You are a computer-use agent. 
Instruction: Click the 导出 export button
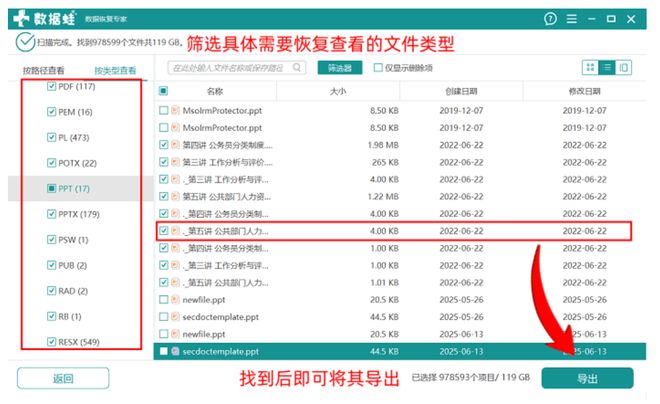(x=587, y=378)
